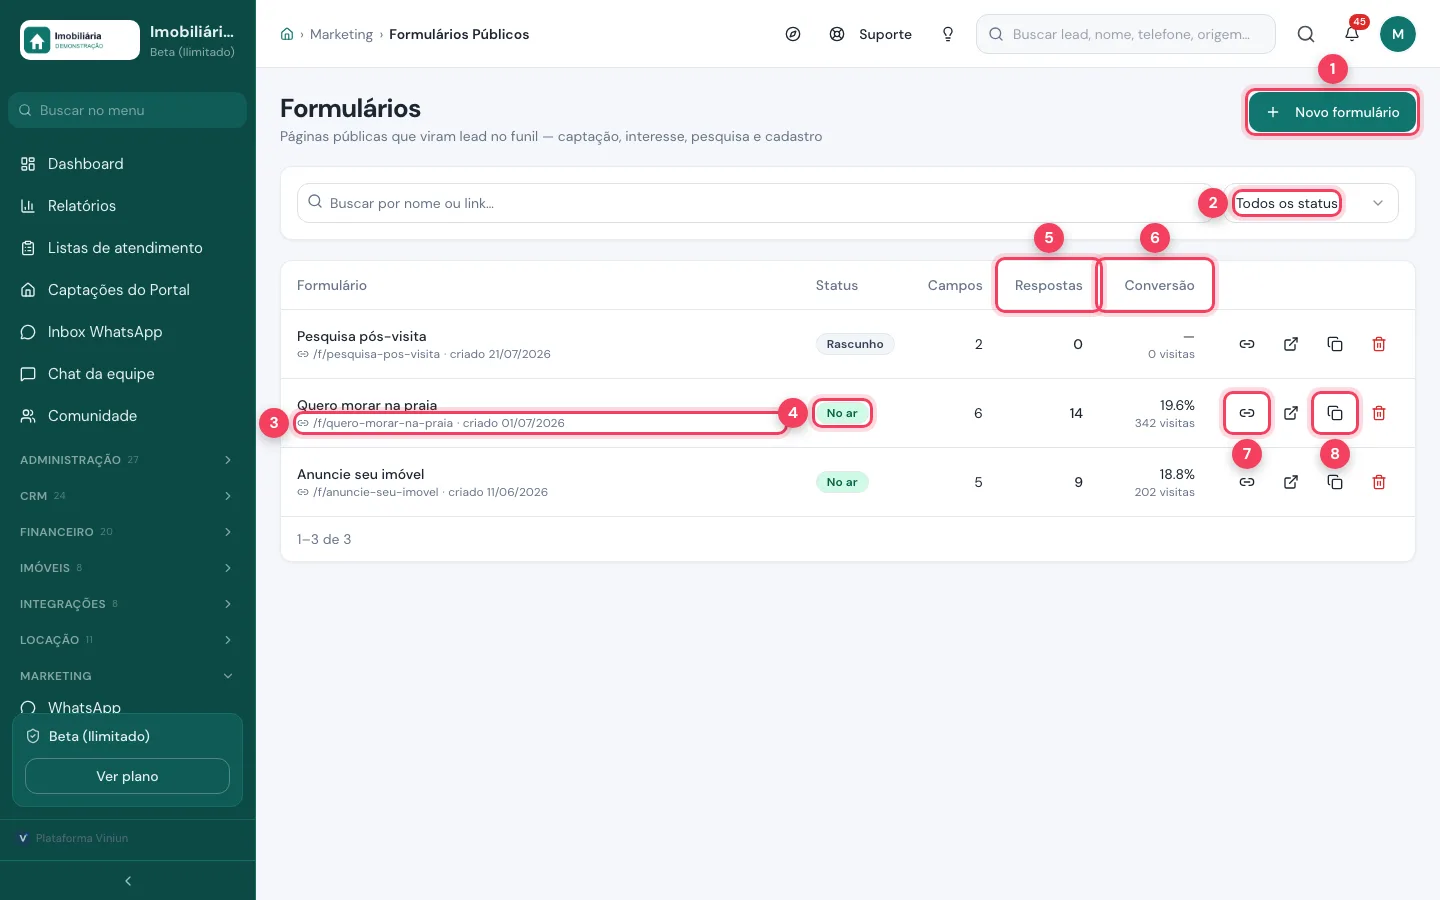The height and width of the screenshot is (900, 1440).
Task: Open the user avatar M menu
Action: [x=1398, y=34]
